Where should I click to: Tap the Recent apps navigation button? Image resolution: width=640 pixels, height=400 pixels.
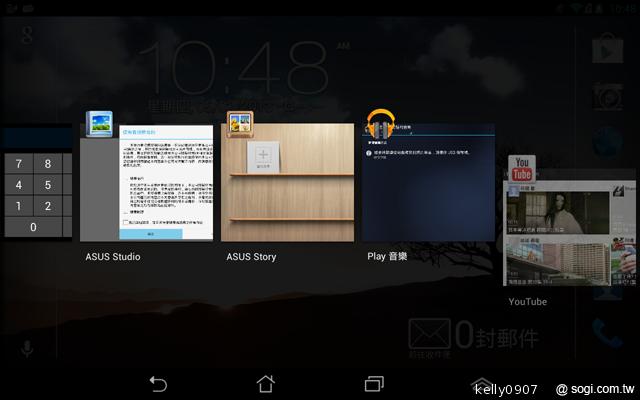374,384
